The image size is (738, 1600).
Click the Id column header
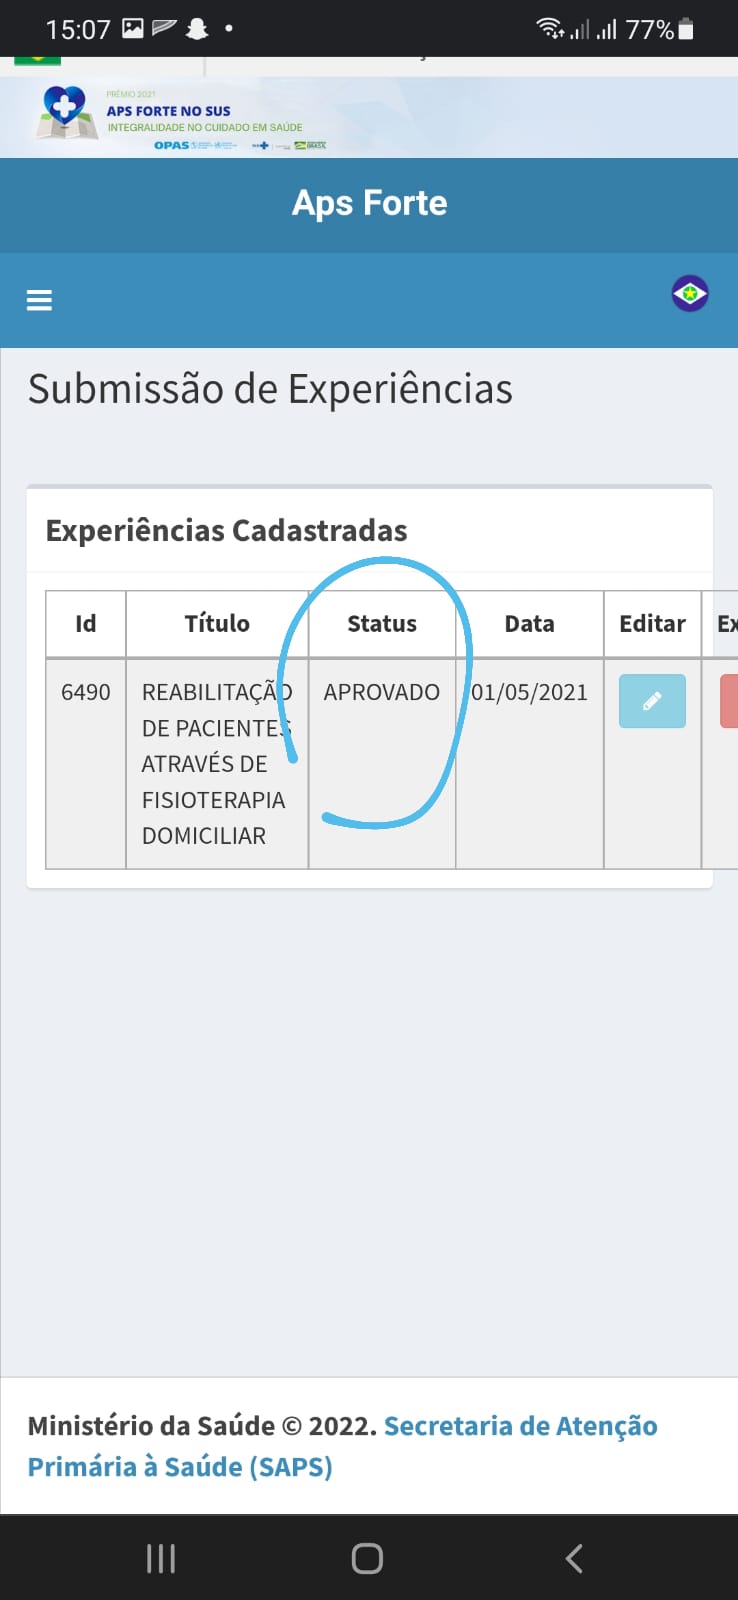click(x=86, y=624)
